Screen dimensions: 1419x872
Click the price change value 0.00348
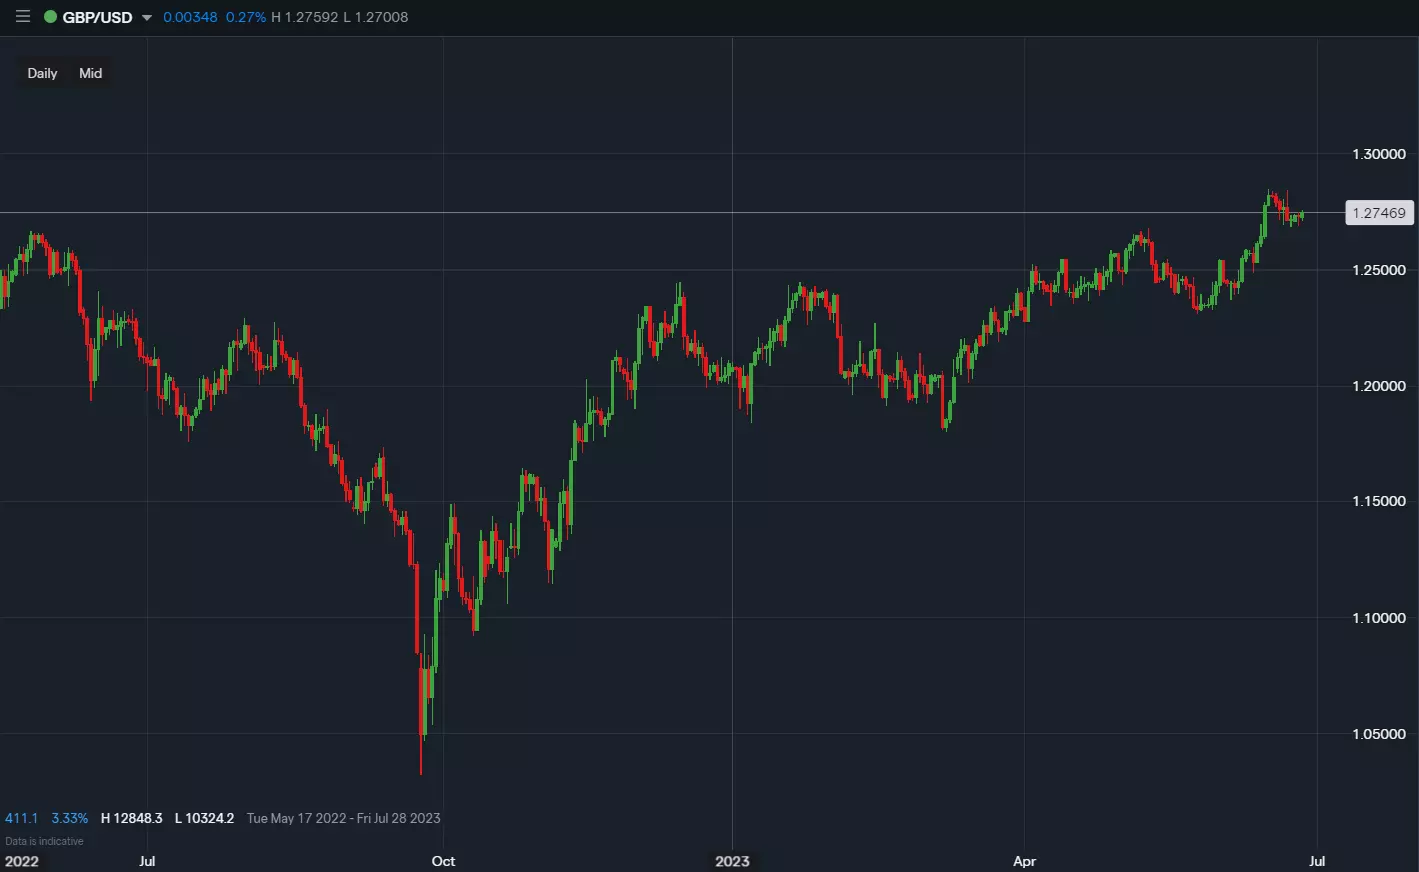coord(190,17)
